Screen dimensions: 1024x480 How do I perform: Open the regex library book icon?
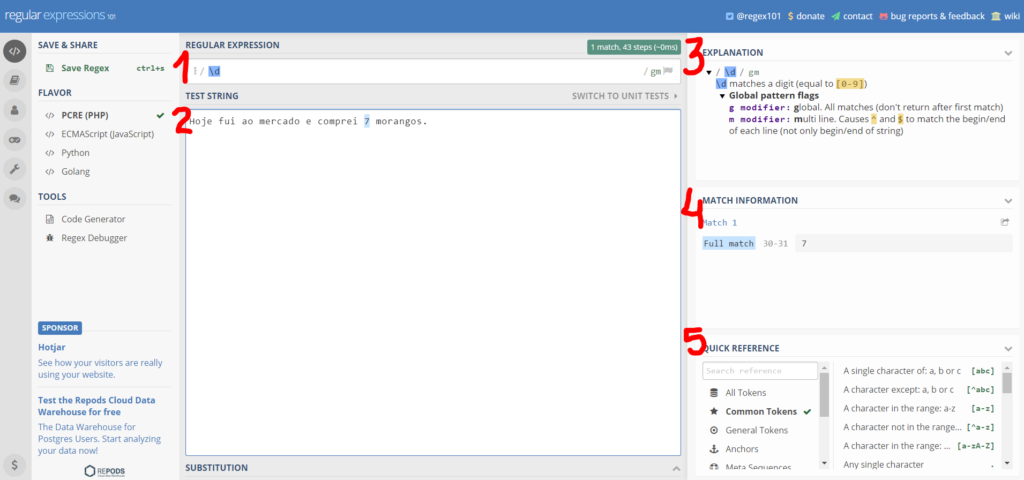coord(14,80)
